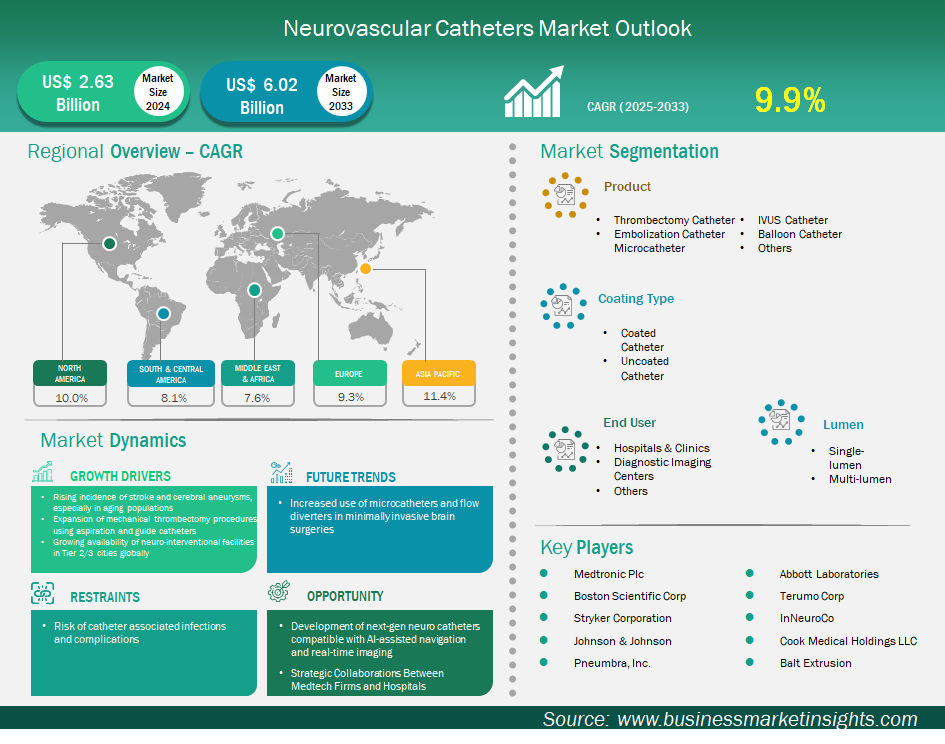Click the Restraints chain-link icon

(x=42, y=593)
